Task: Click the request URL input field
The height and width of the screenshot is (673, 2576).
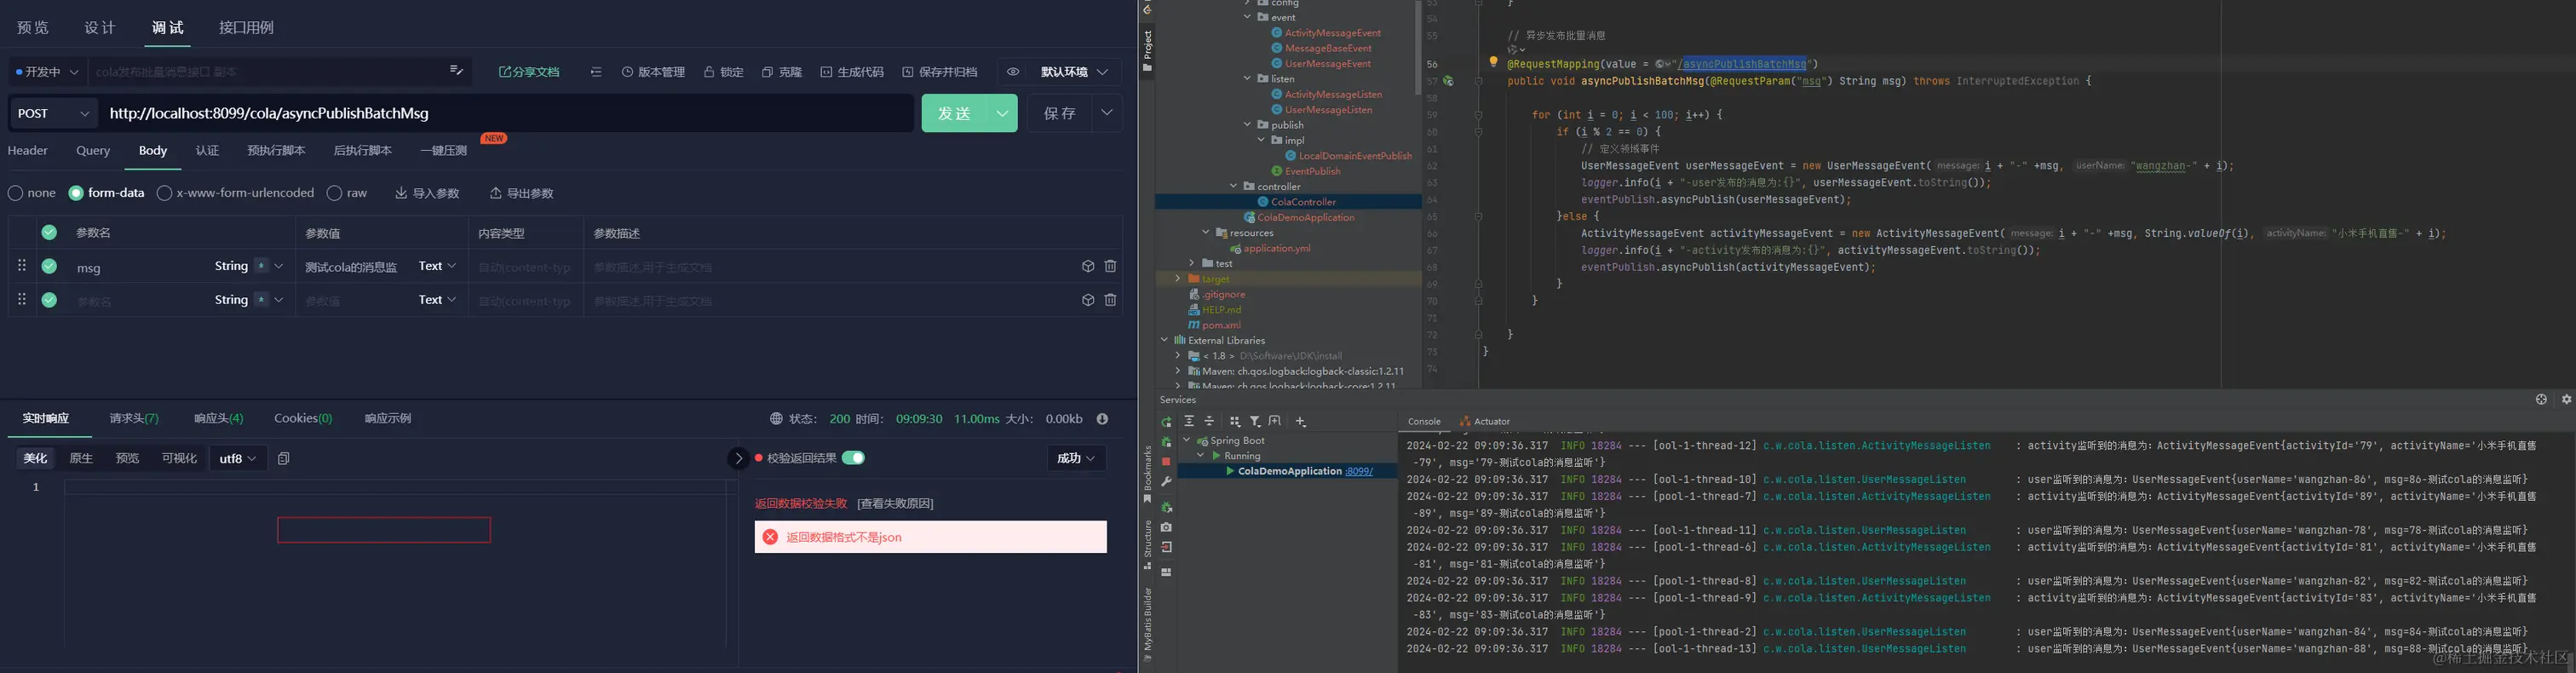Action: click(505, 114)
